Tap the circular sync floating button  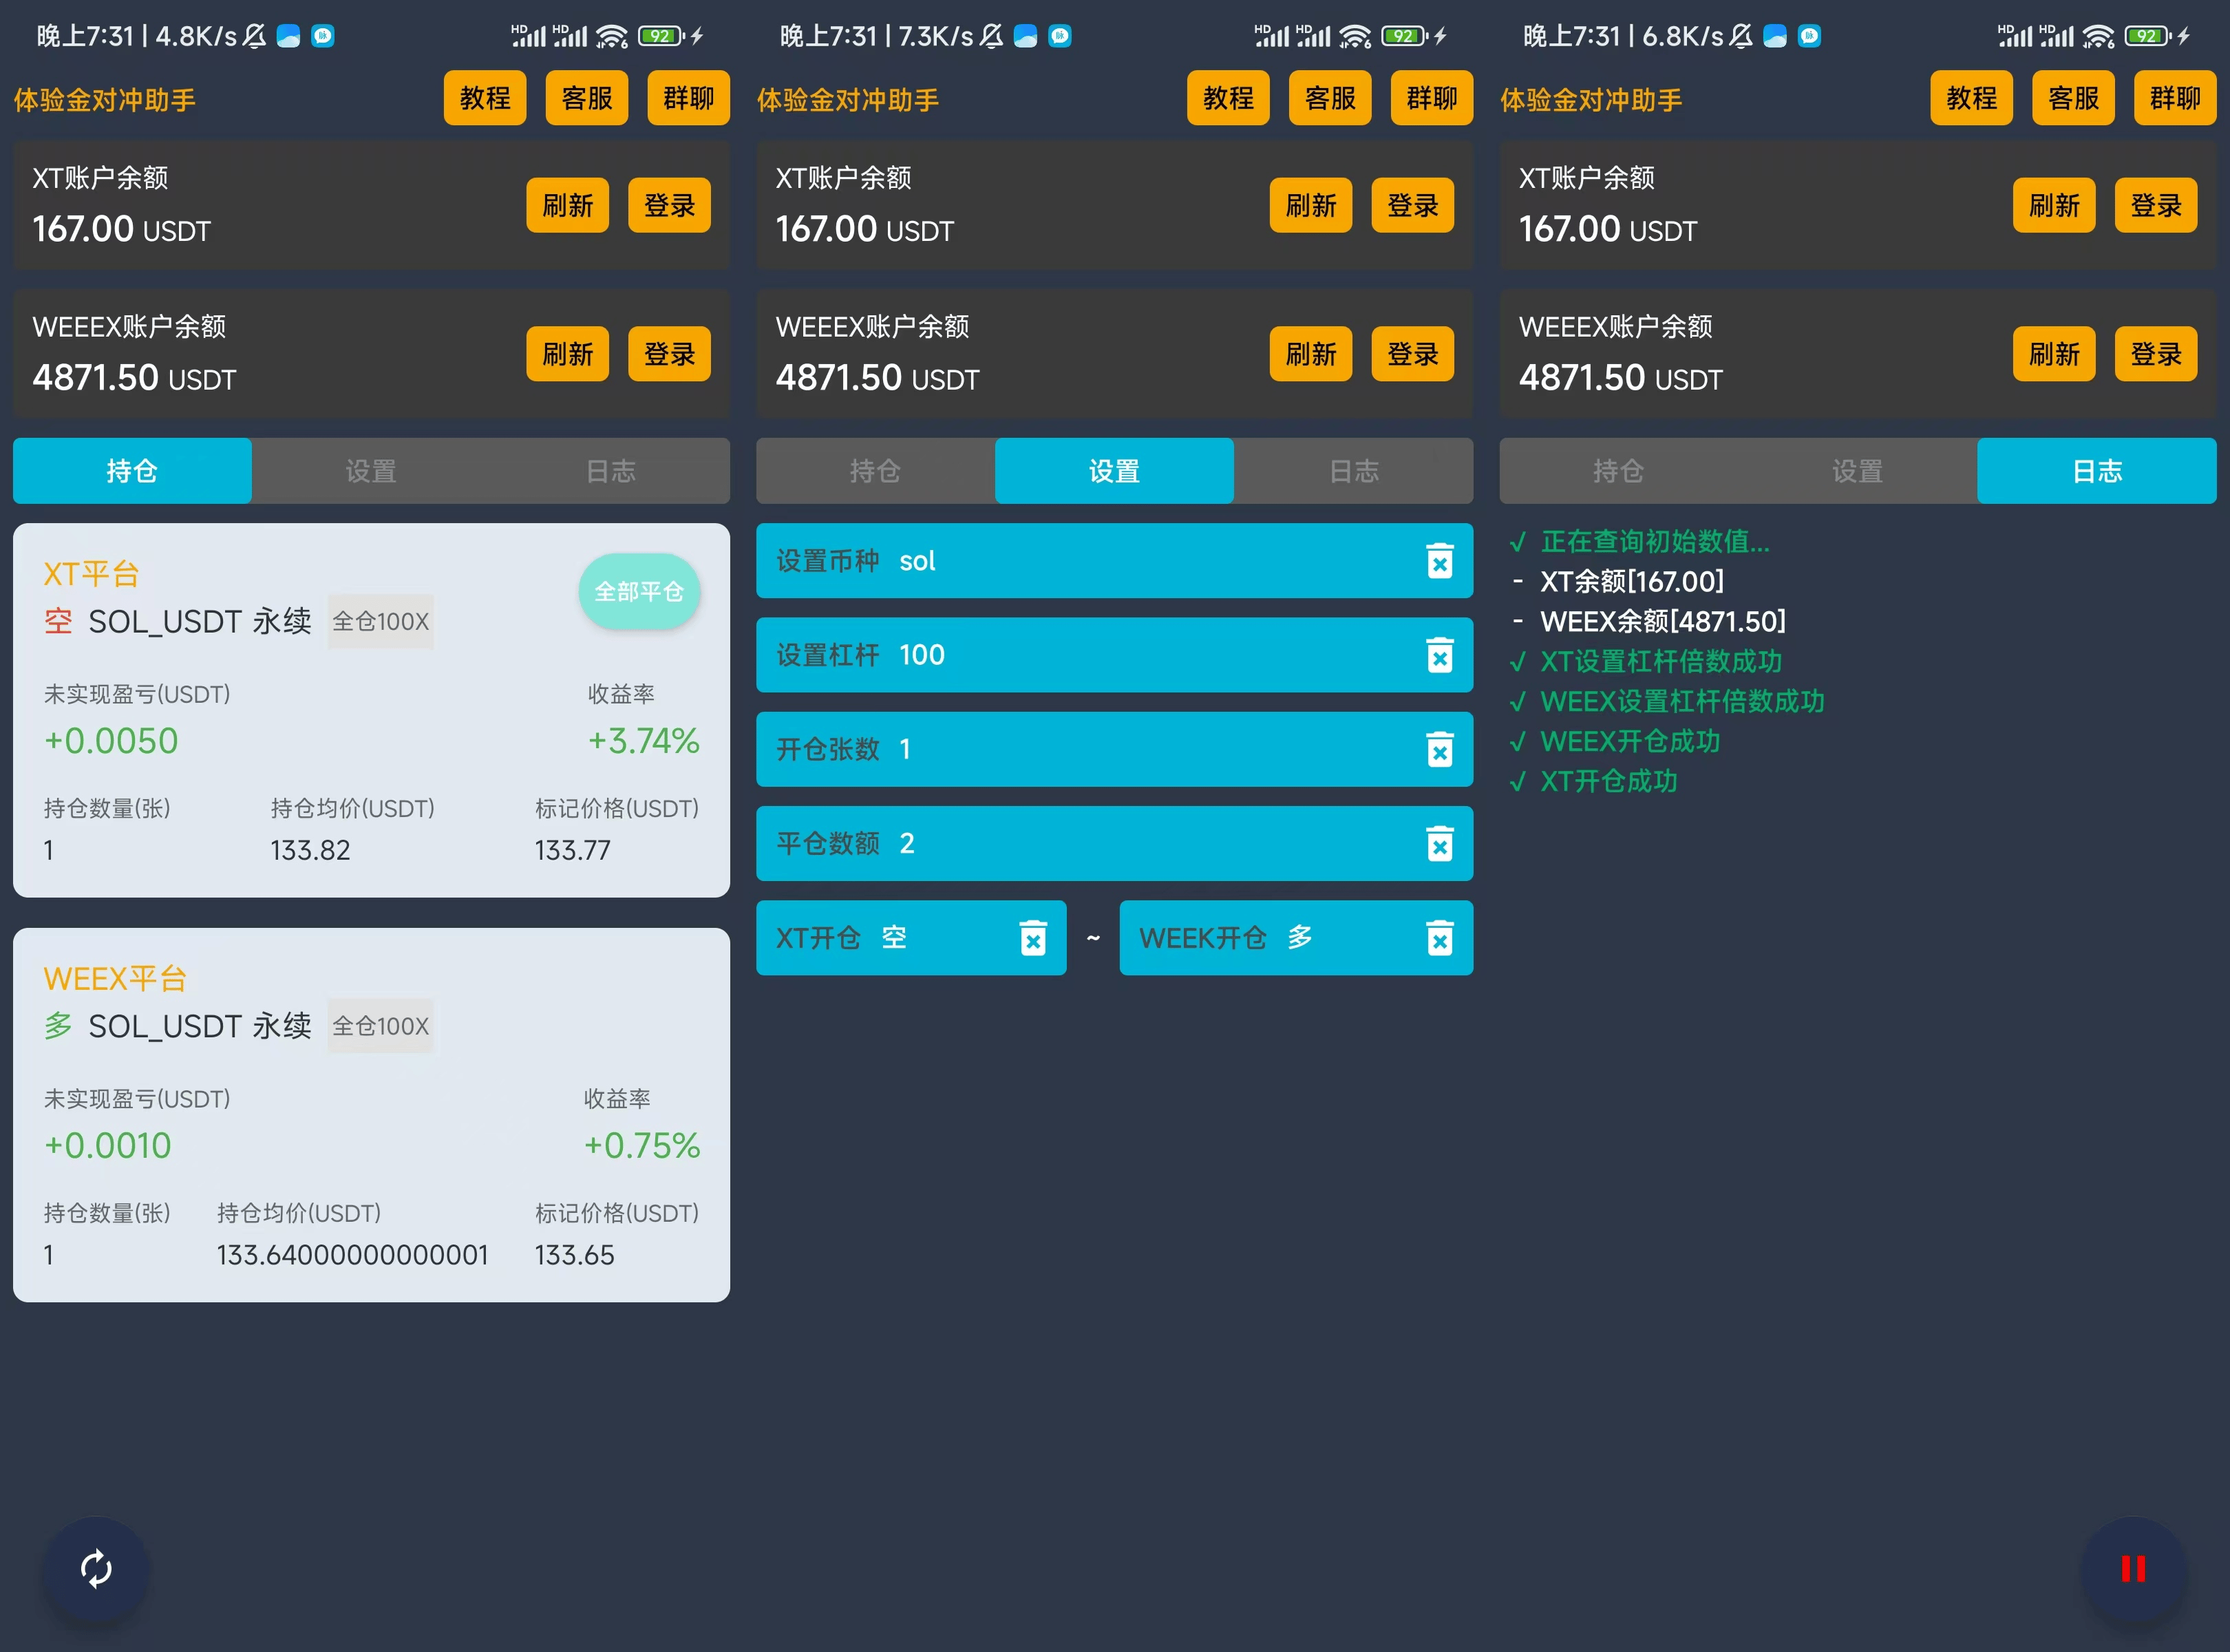96,1568
